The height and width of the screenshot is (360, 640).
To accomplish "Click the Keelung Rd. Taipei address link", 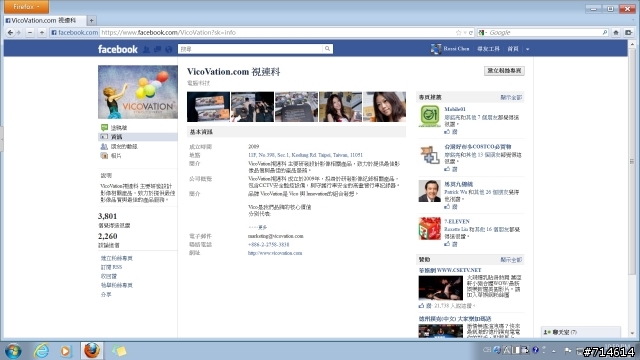I will pyautogui.click(x=305, y=155).
